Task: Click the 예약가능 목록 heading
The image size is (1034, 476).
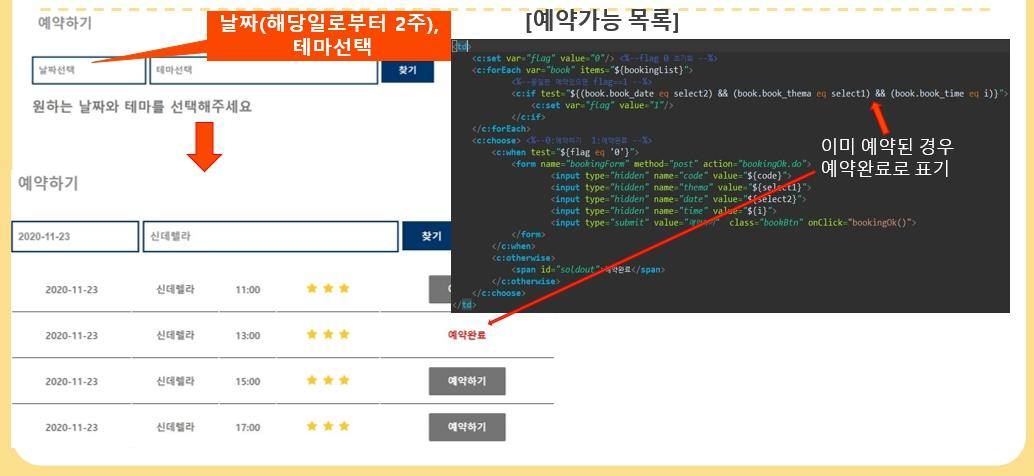Action: [x=601, y=21]
